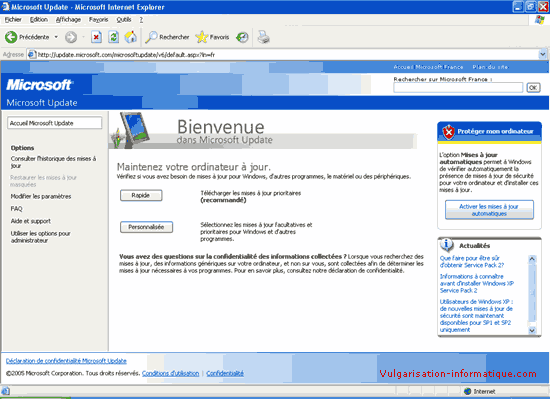550x399 pixels.
Task: Click the Internet Explorer title bar icon
Action: [5, 7]
